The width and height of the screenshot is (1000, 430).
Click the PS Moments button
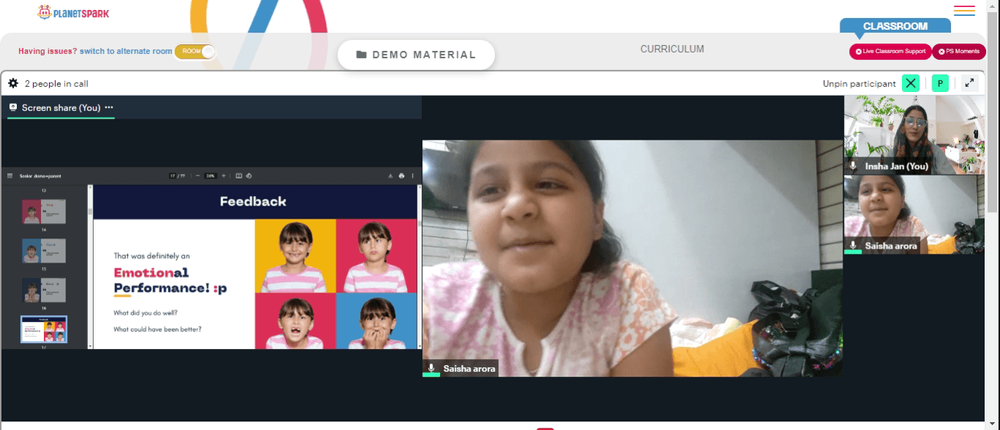(959, 51)
